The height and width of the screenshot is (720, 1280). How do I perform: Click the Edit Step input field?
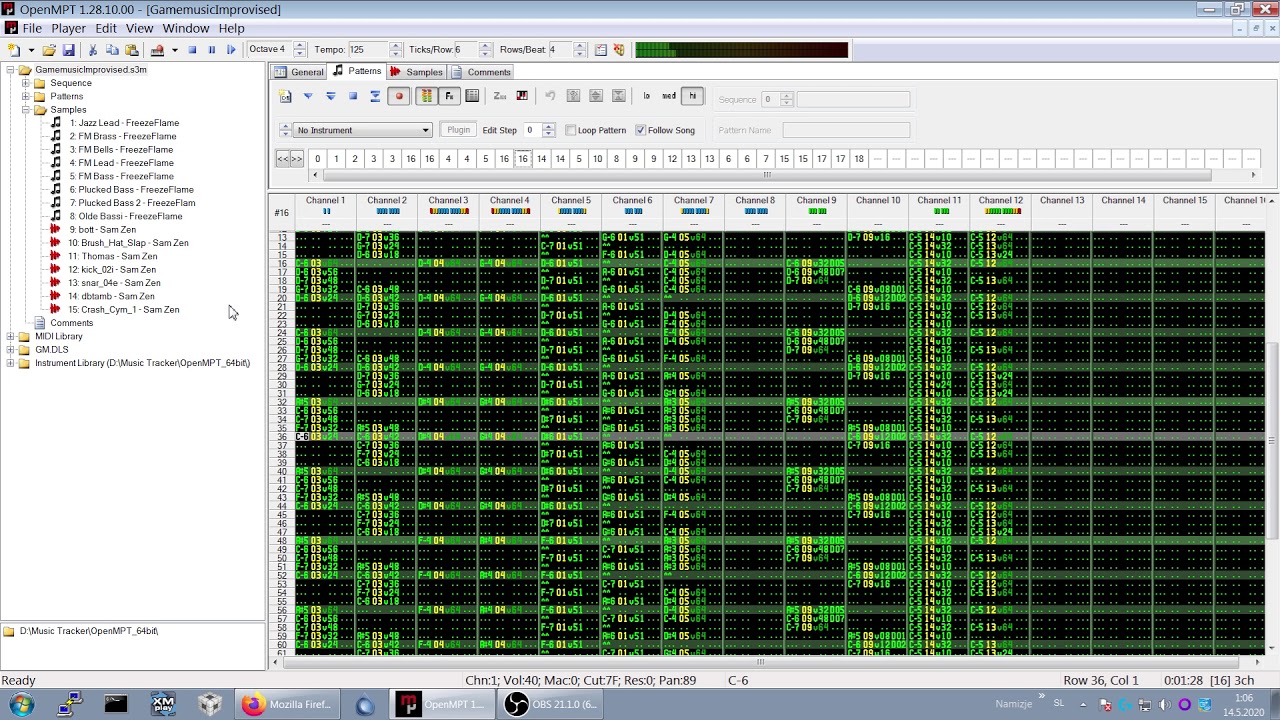click(x=531, y=130)
